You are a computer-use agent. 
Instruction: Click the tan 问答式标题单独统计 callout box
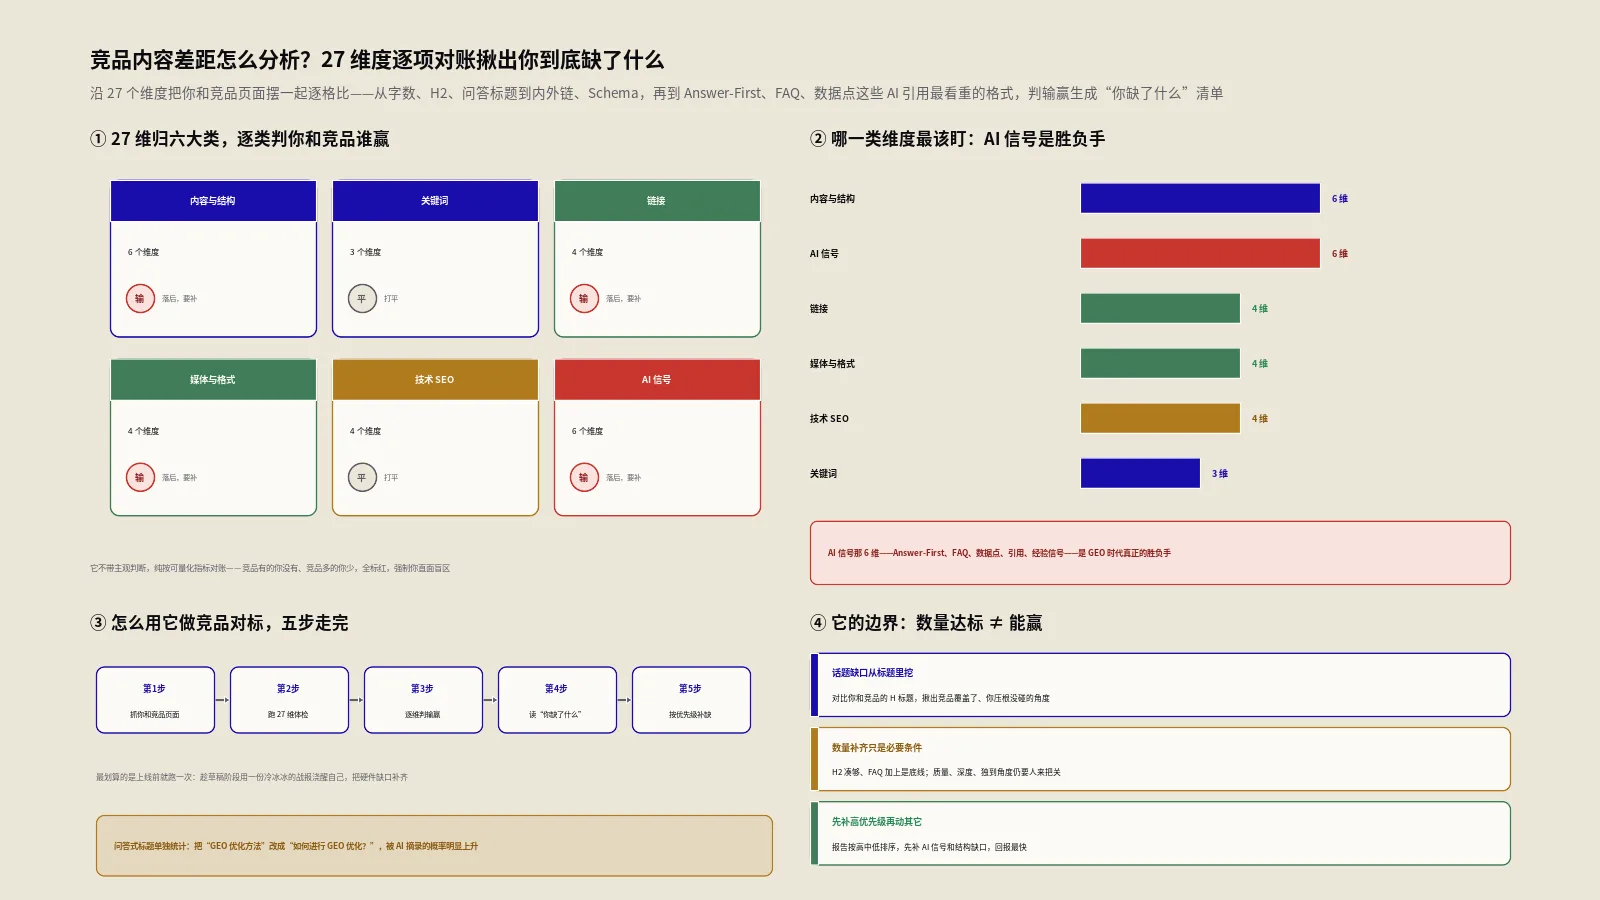tap(434, 846)
